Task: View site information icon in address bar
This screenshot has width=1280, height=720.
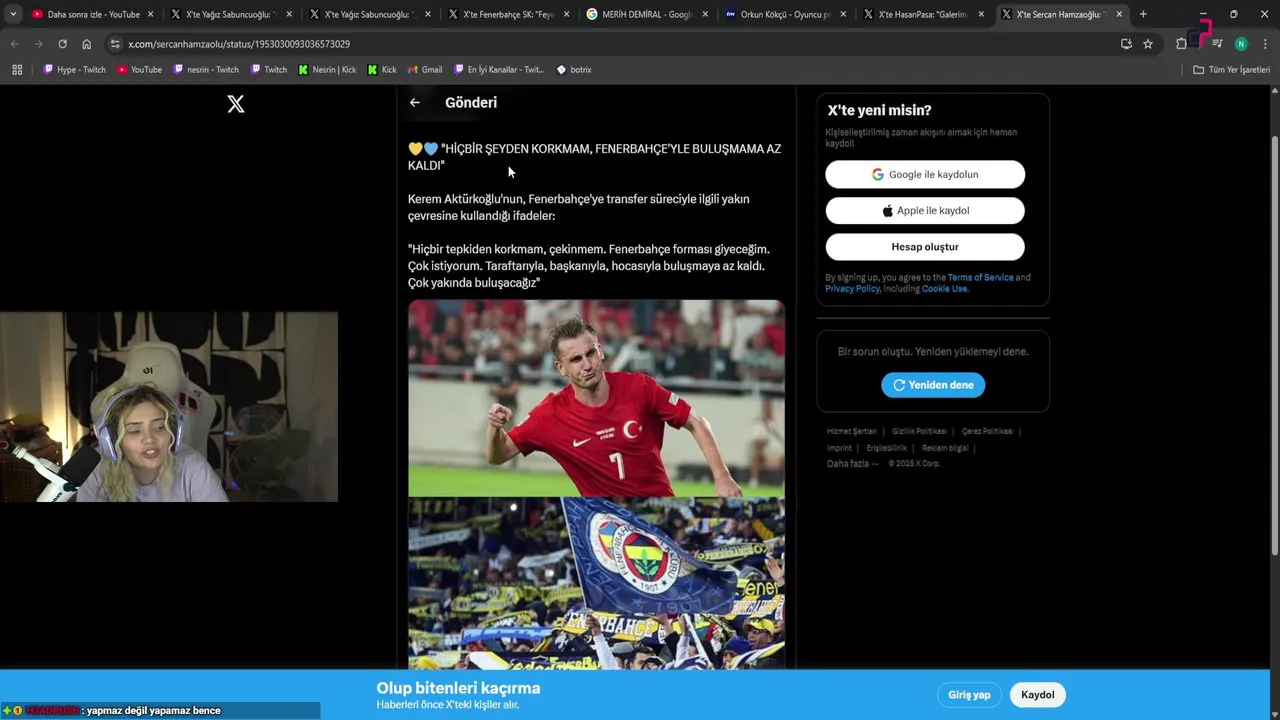Action: [115, 44]
